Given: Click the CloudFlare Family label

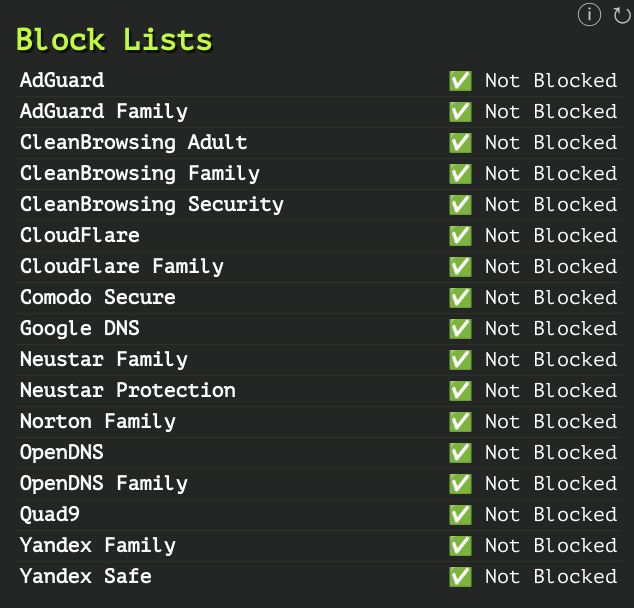Looking at the screenshot, I should (x=121, y=266).
